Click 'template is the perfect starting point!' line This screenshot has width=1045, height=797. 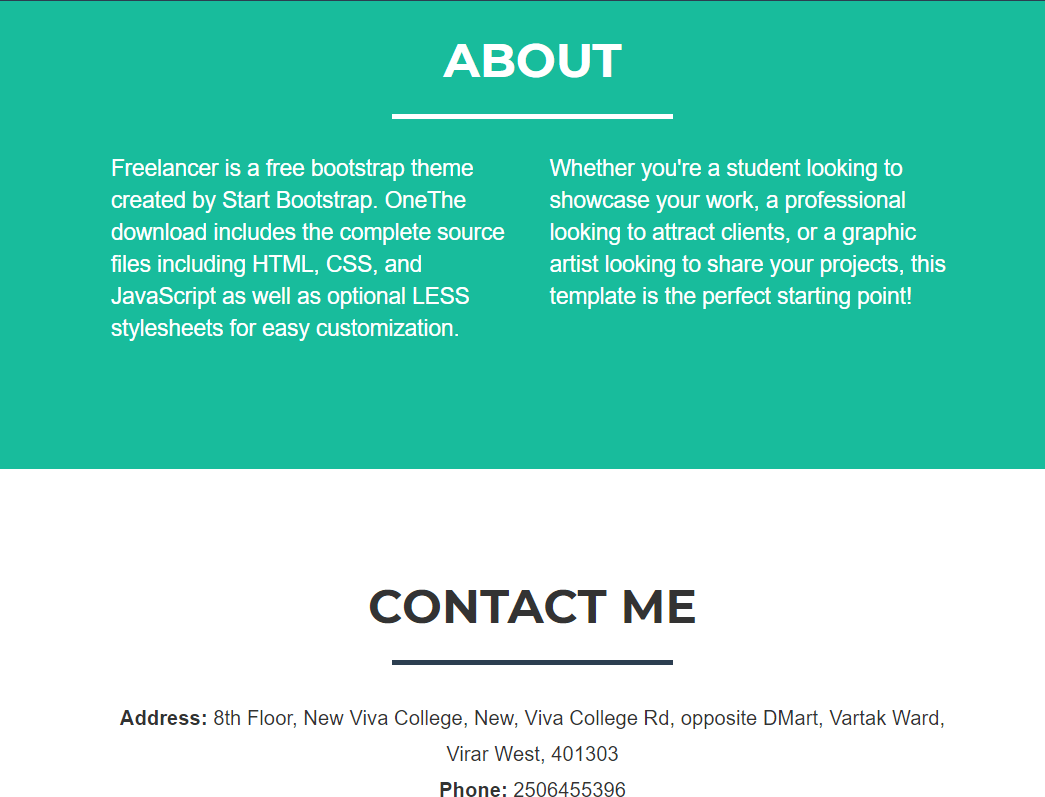pos(730,296)
